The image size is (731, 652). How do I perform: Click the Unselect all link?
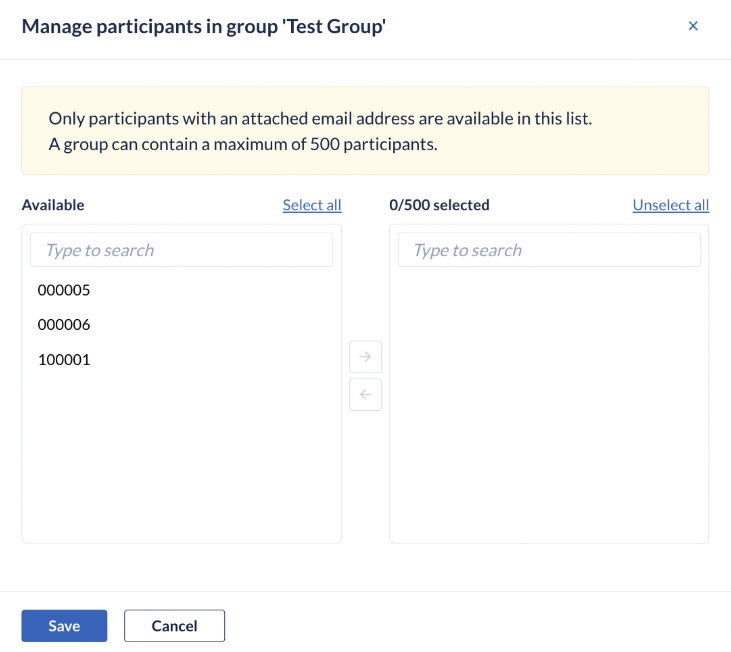point(671,205)
